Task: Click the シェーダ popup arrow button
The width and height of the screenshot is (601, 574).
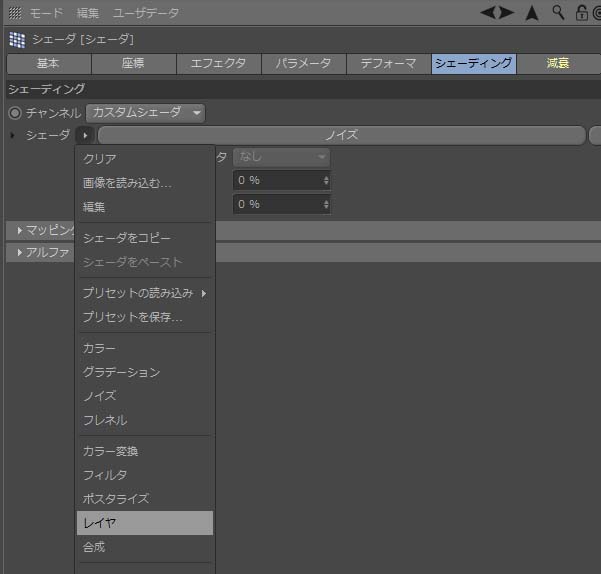Action: 85,135
